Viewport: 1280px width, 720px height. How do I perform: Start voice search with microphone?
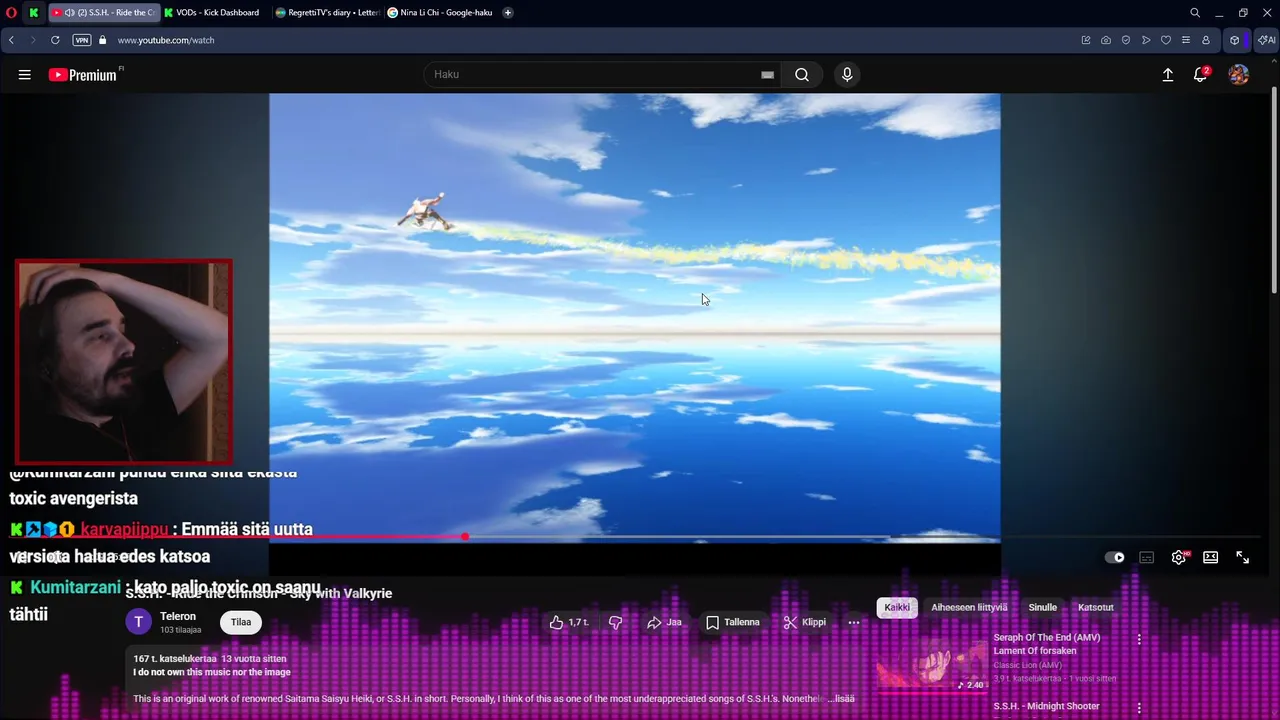coord(847,75)
